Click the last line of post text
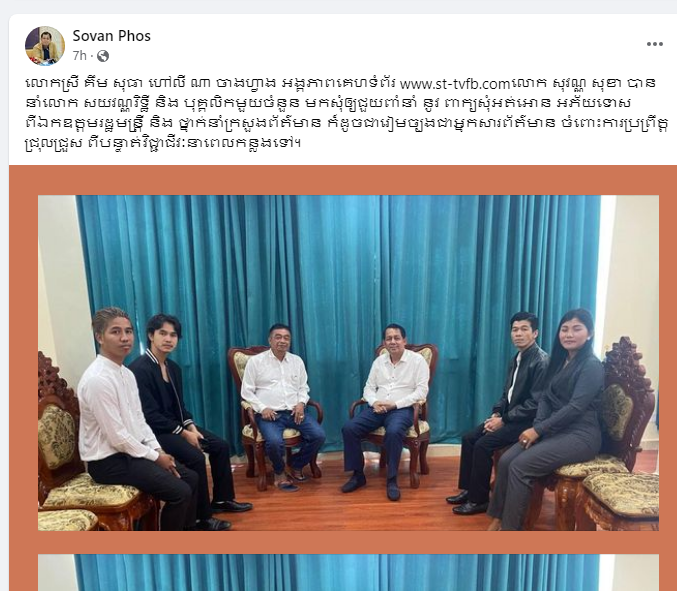The image size is (677, 591). 163,142
